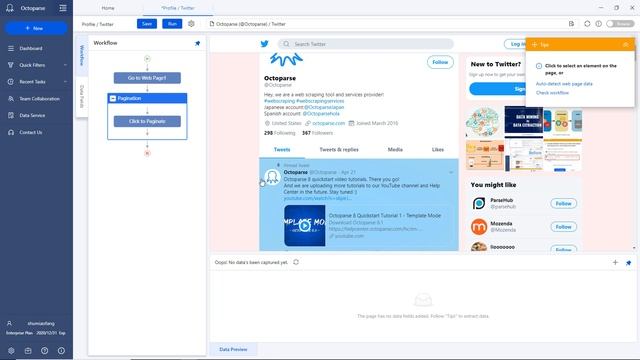Click the gift box icon at sidebar bottom
Screen dimensions: 640x360
[28, 351]
